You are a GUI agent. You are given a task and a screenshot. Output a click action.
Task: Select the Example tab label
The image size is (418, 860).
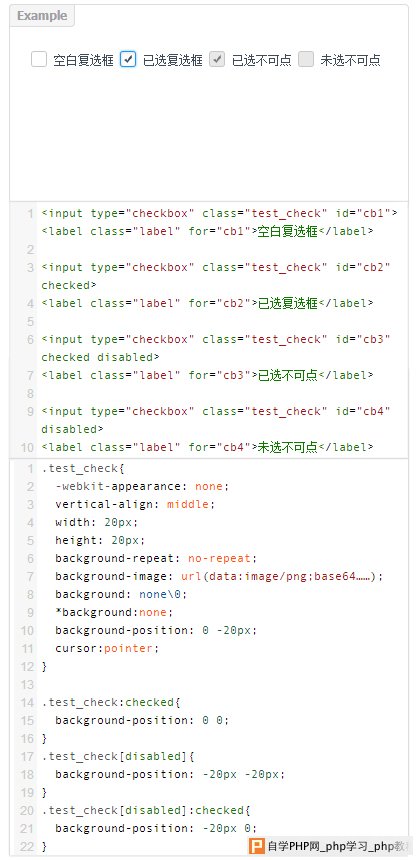[x=42, y=15]
